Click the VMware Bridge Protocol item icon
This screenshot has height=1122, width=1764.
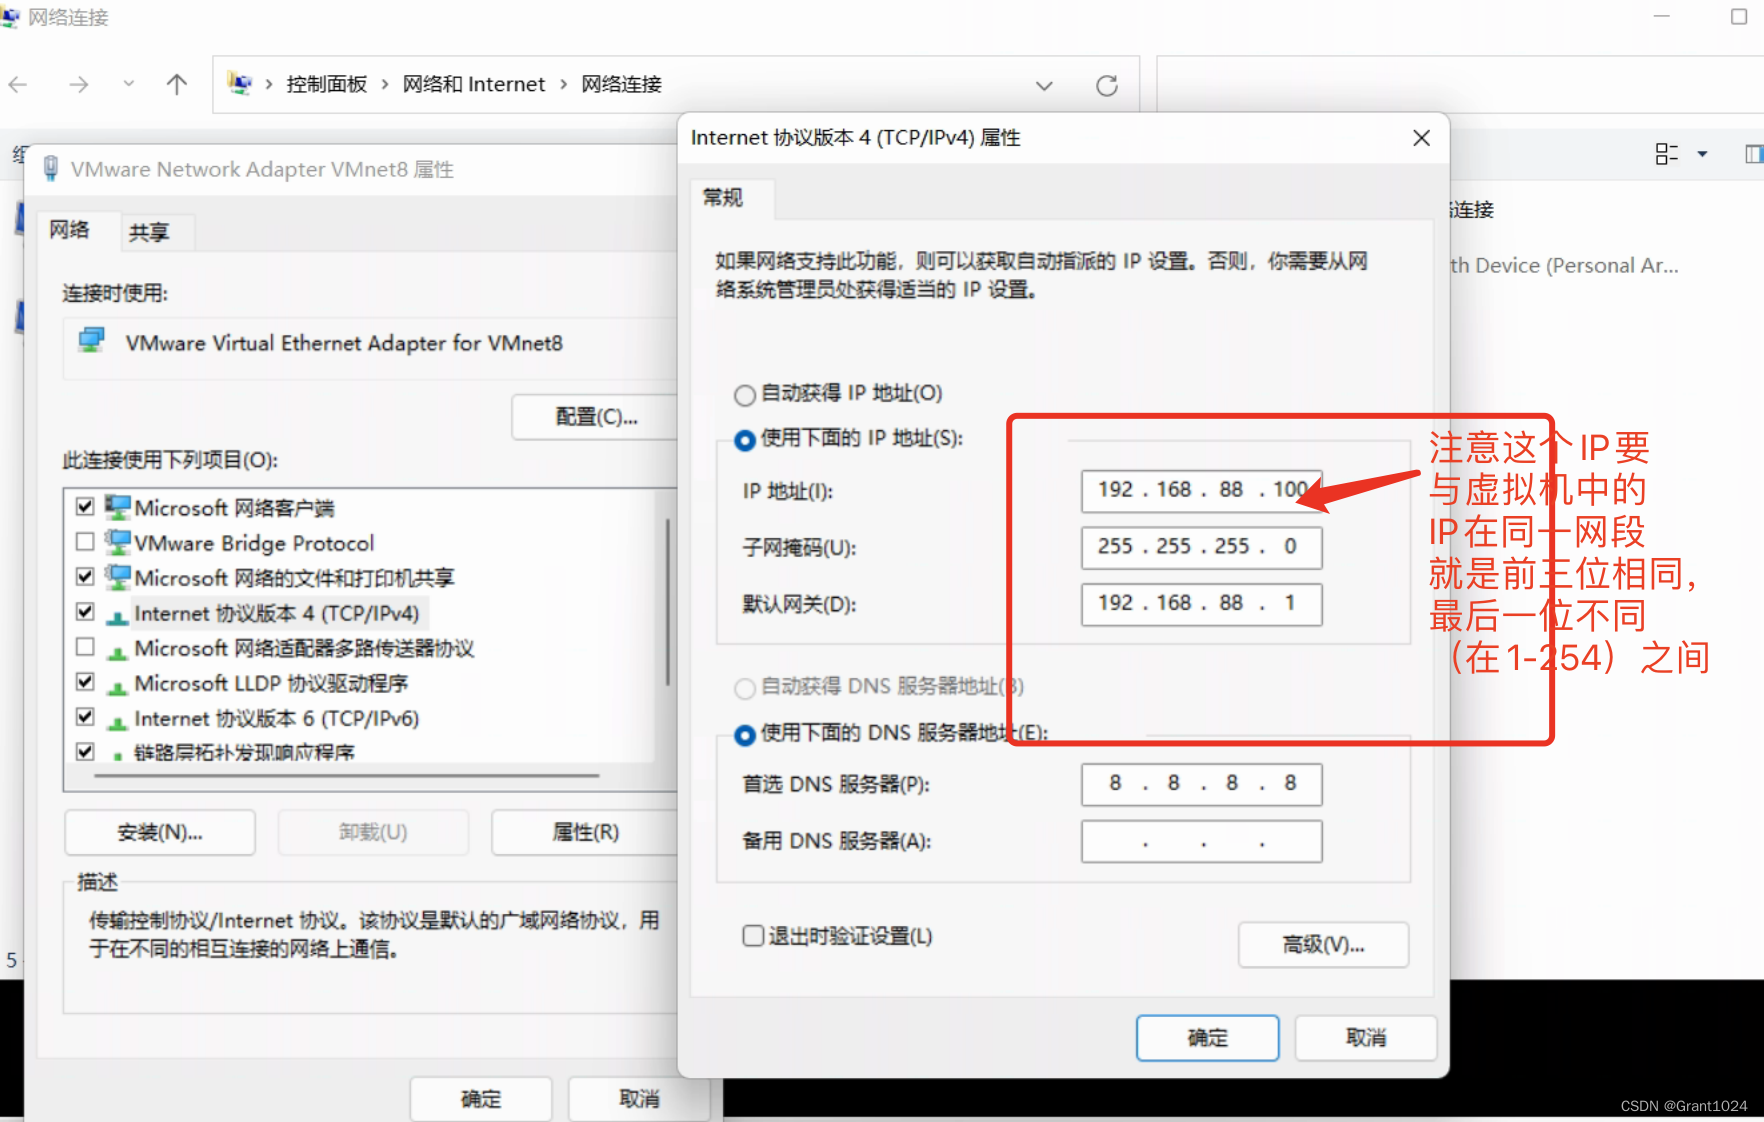point(118,542)
